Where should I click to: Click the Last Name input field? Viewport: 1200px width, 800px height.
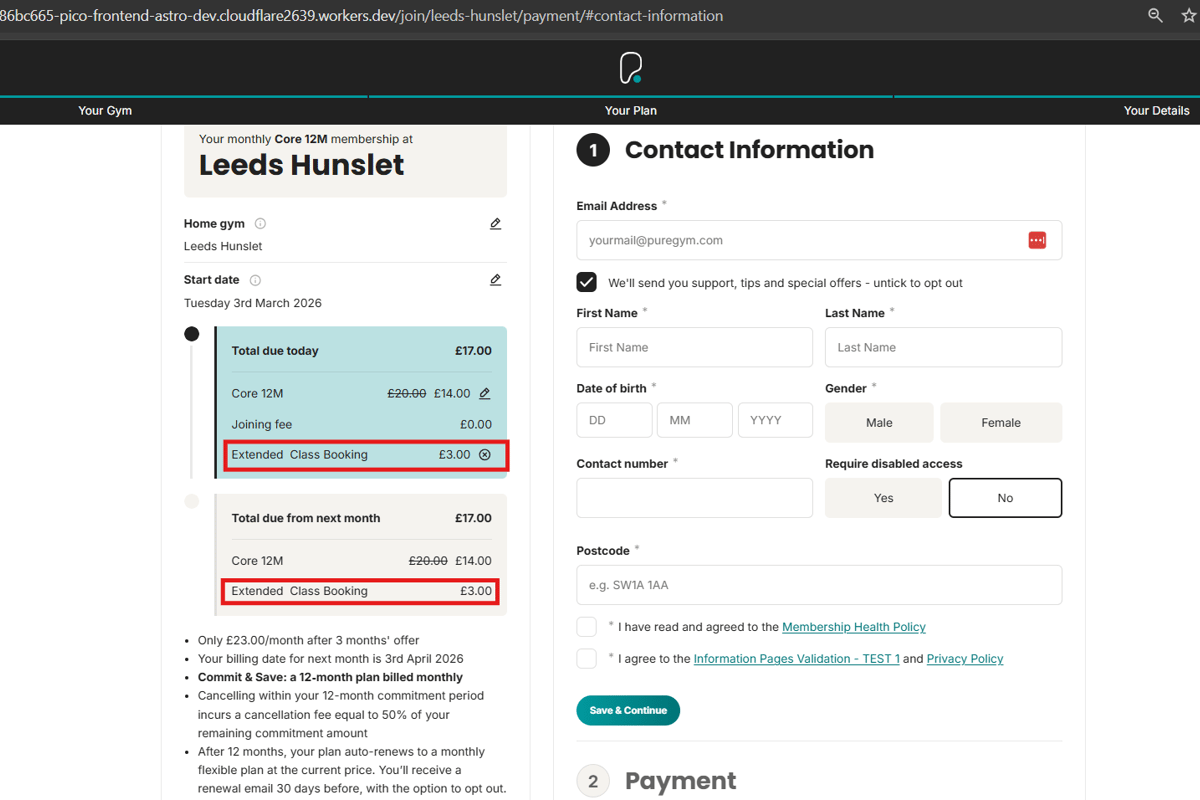(943, 347)
